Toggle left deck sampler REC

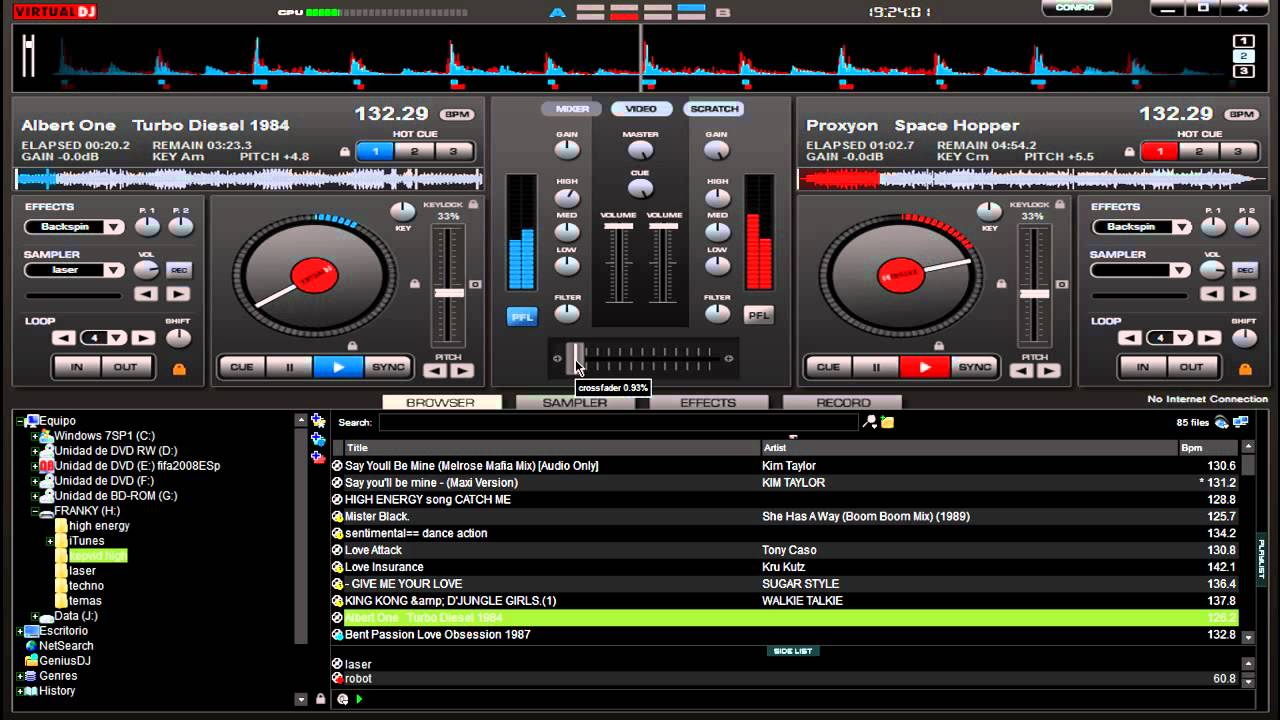coord(179,270)
